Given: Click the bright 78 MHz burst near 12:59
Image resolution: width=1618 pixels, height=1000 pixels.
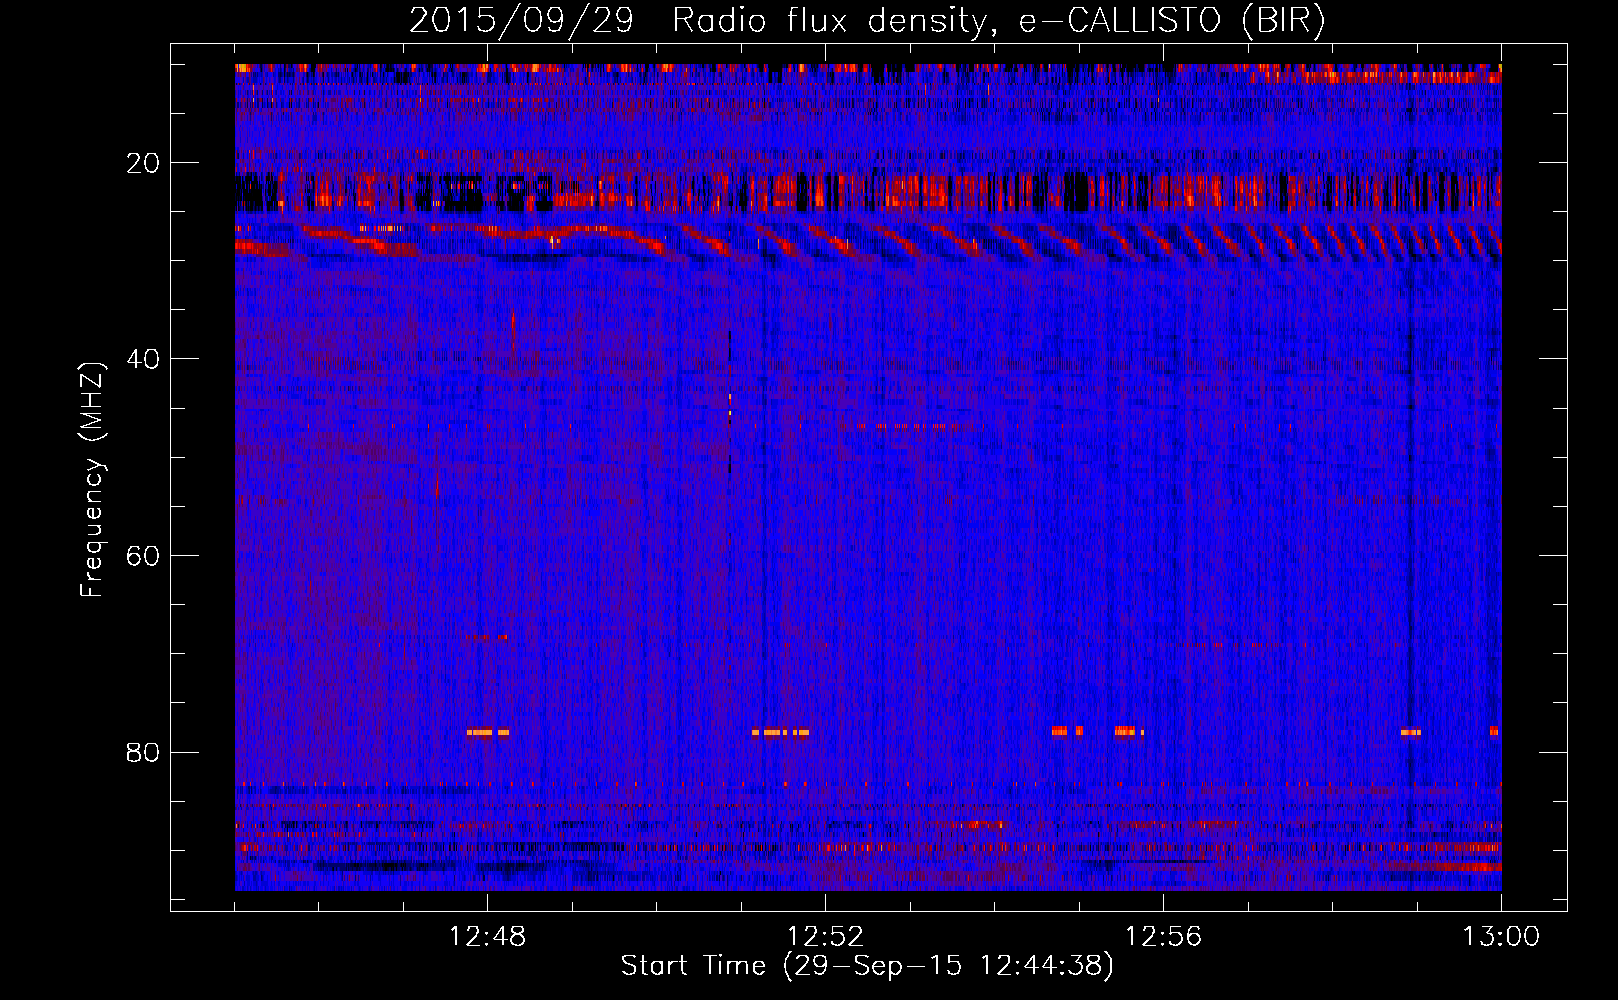Looking at the screenshot, I should coord(1410,732).
